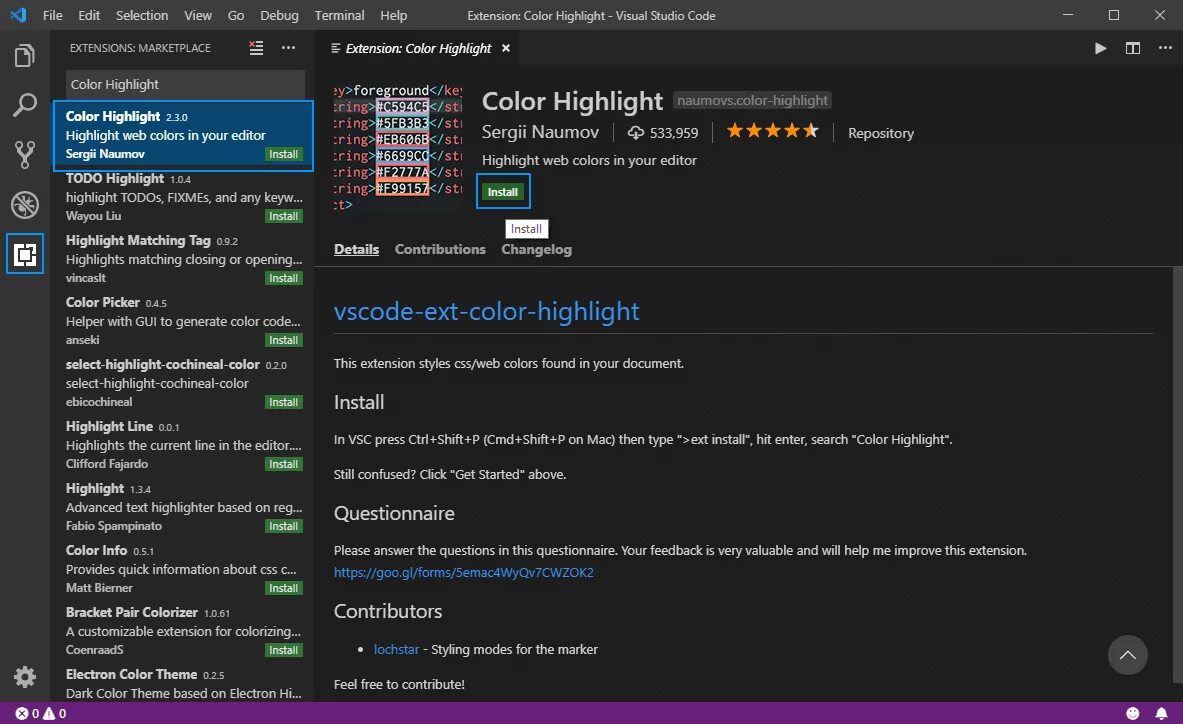This screenshot has width=1183, height=724.
Task: Switch to the Changelog tab
Action: [536, 250]
